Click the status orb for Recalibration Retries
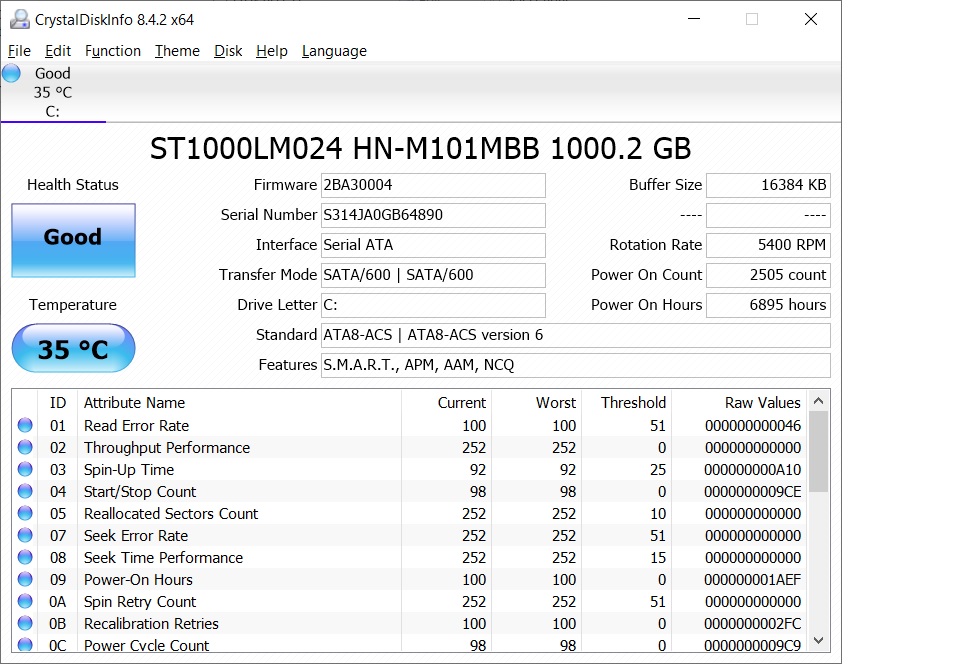960x664 pixels. [x=25, y=623]
